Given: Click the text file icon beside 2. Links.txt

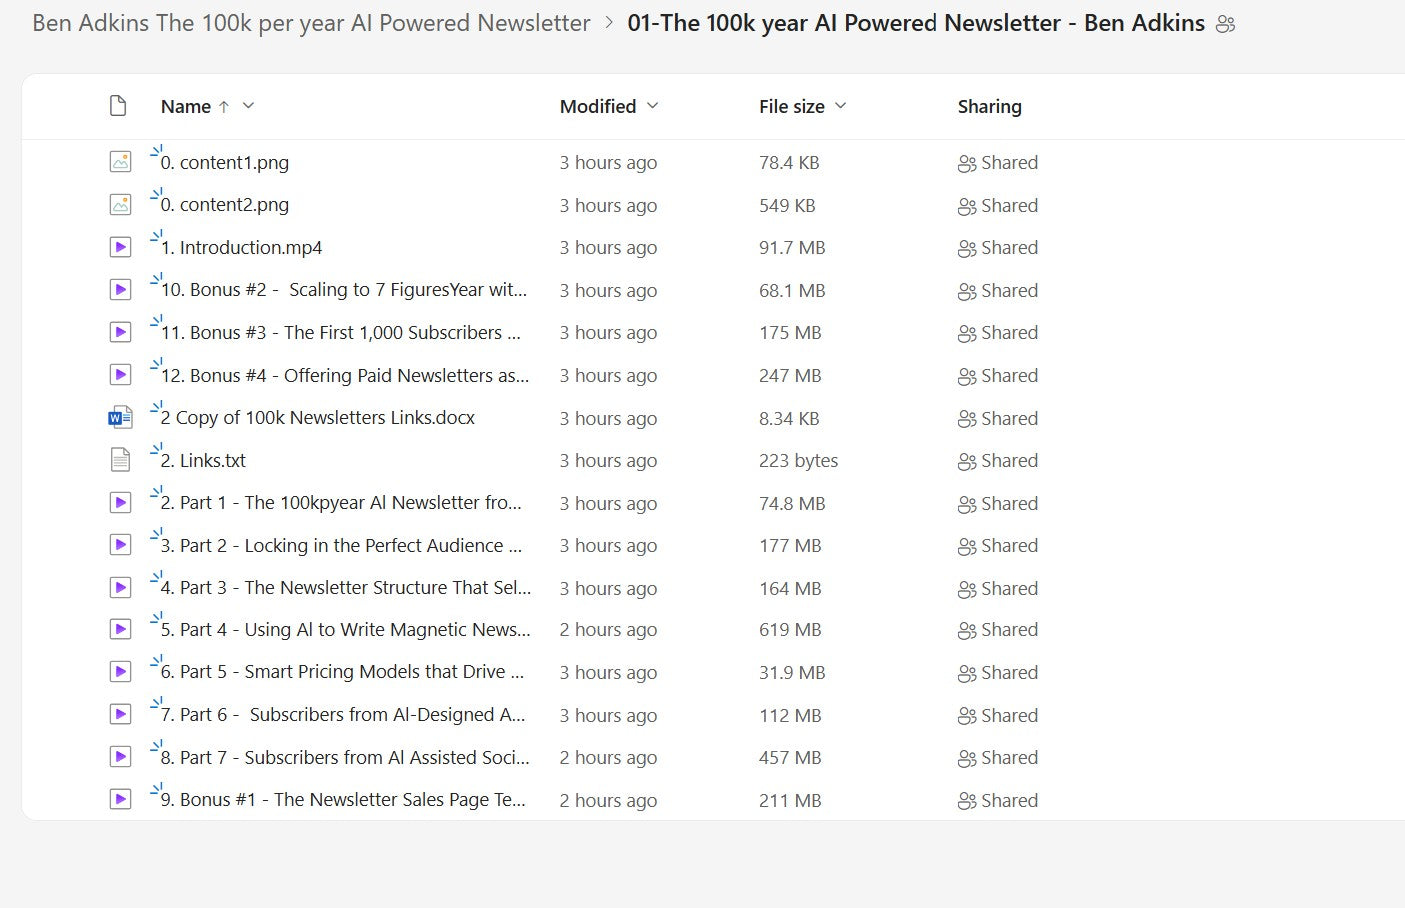Looking at the screenshot, I should pyautogui.click(x=120, y=460).
